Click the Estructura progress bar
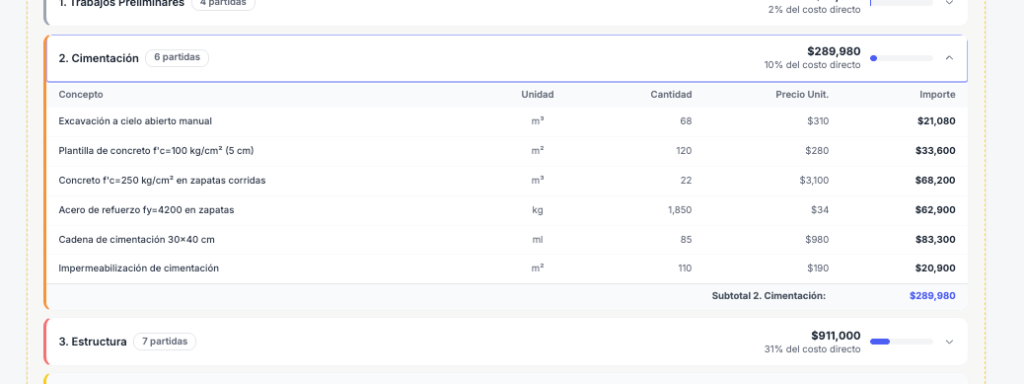 coord(901,342)
